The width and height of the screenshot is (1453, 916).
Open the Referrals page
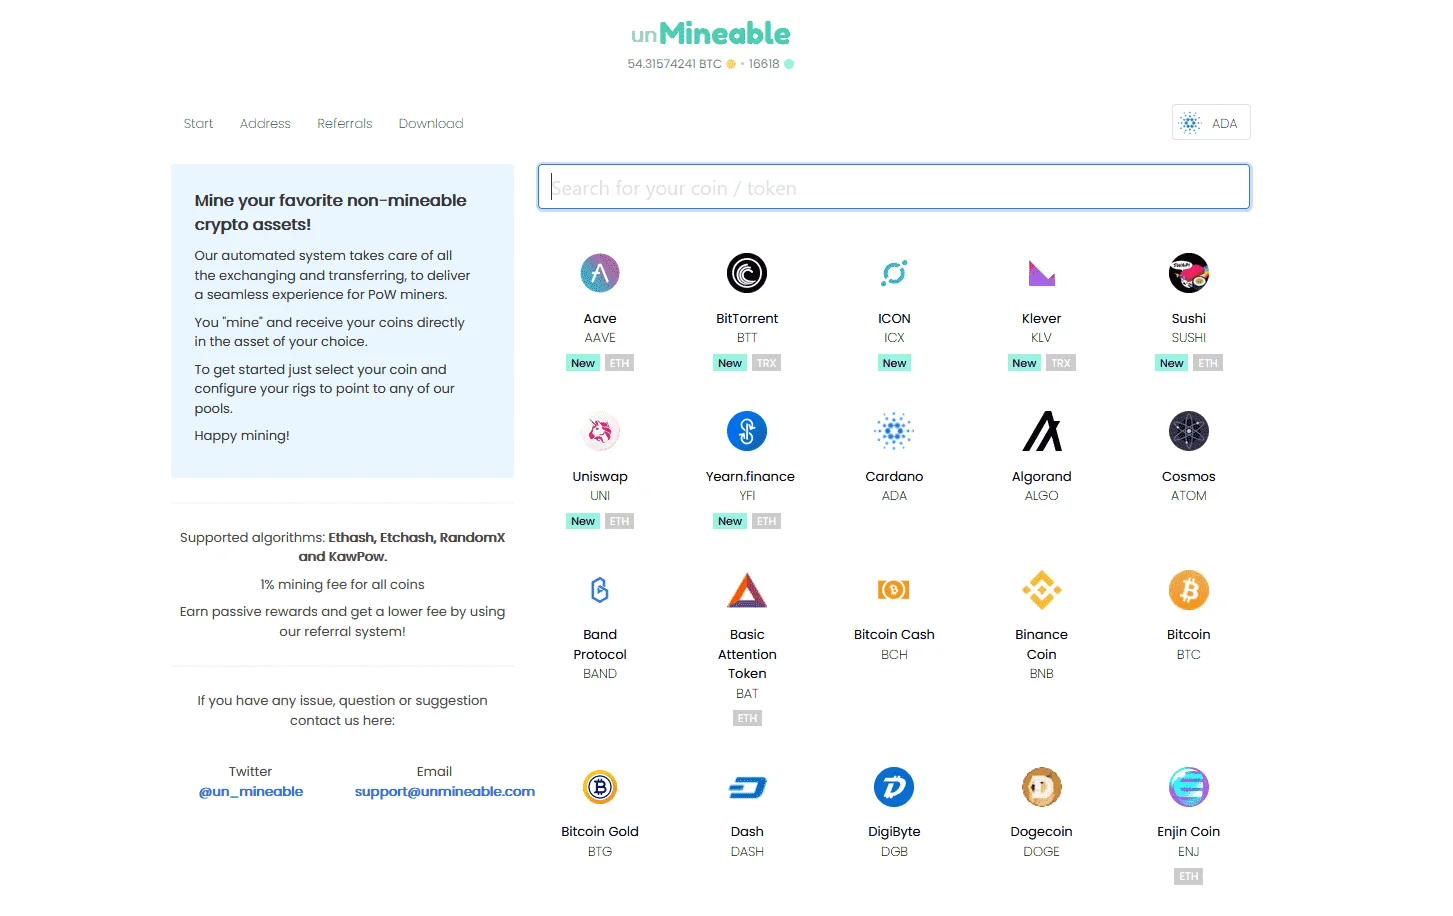pos(344,124)
